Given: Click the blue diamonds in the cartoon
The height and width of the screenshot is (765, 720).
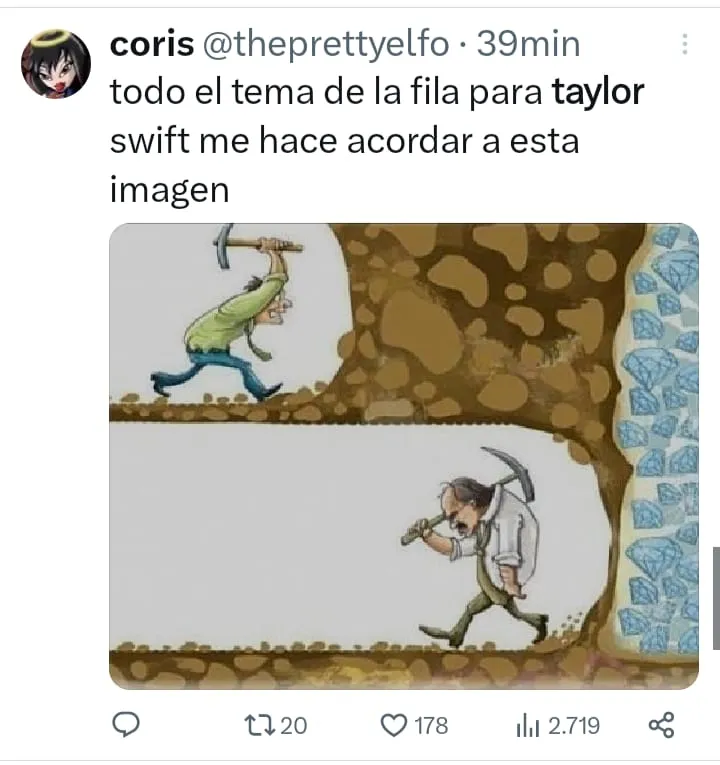Looking at the screenshot, I should [659, 439].
